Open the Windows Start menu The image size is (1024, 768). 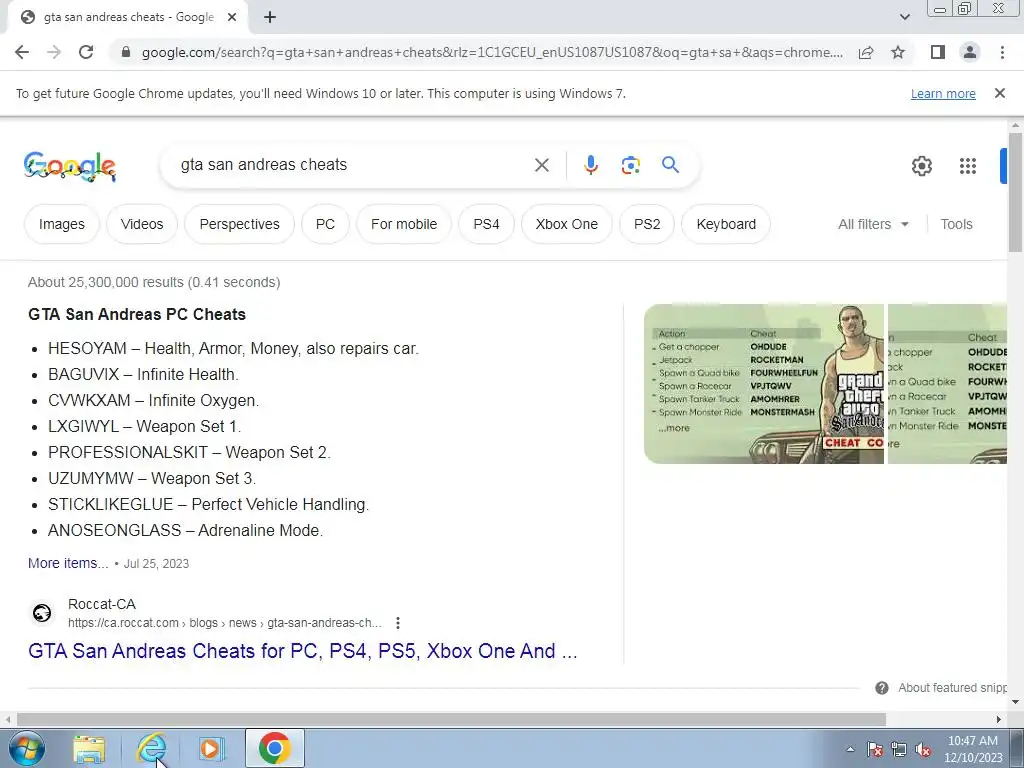tap(27, 748)
